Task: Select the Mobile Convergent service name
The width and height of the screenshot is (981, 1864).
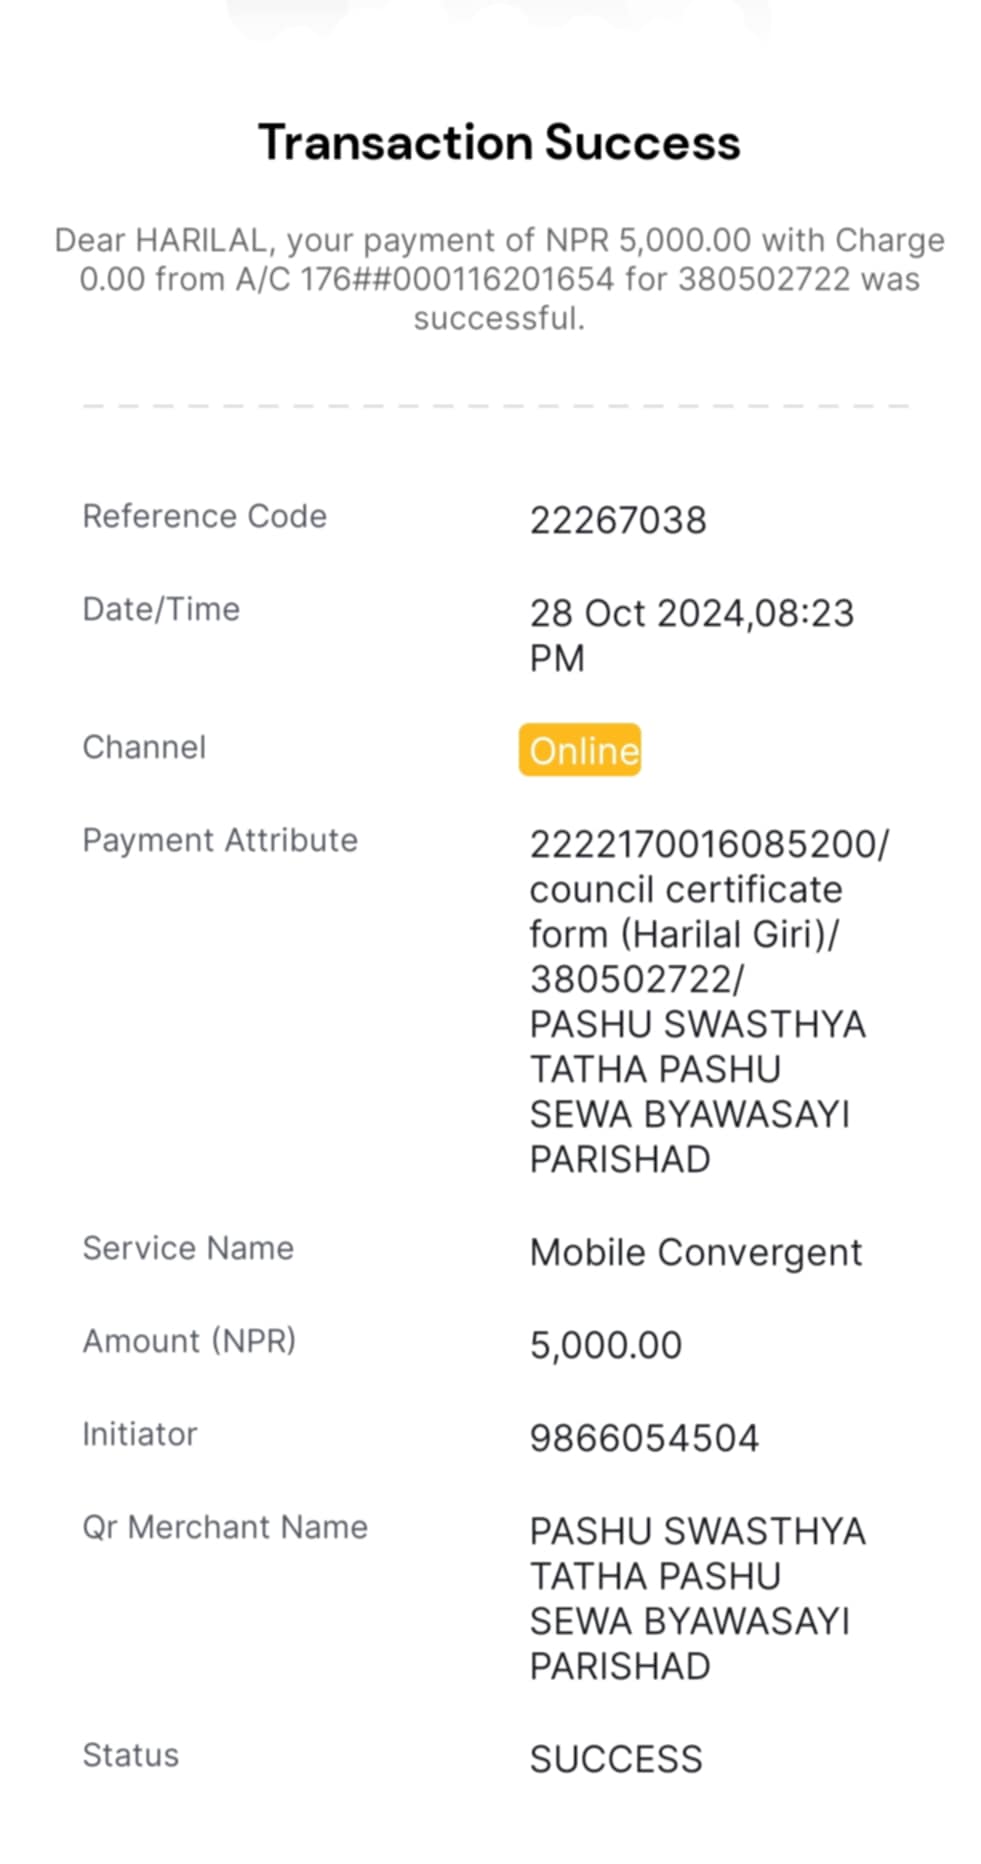Action: coord(695,1252)
